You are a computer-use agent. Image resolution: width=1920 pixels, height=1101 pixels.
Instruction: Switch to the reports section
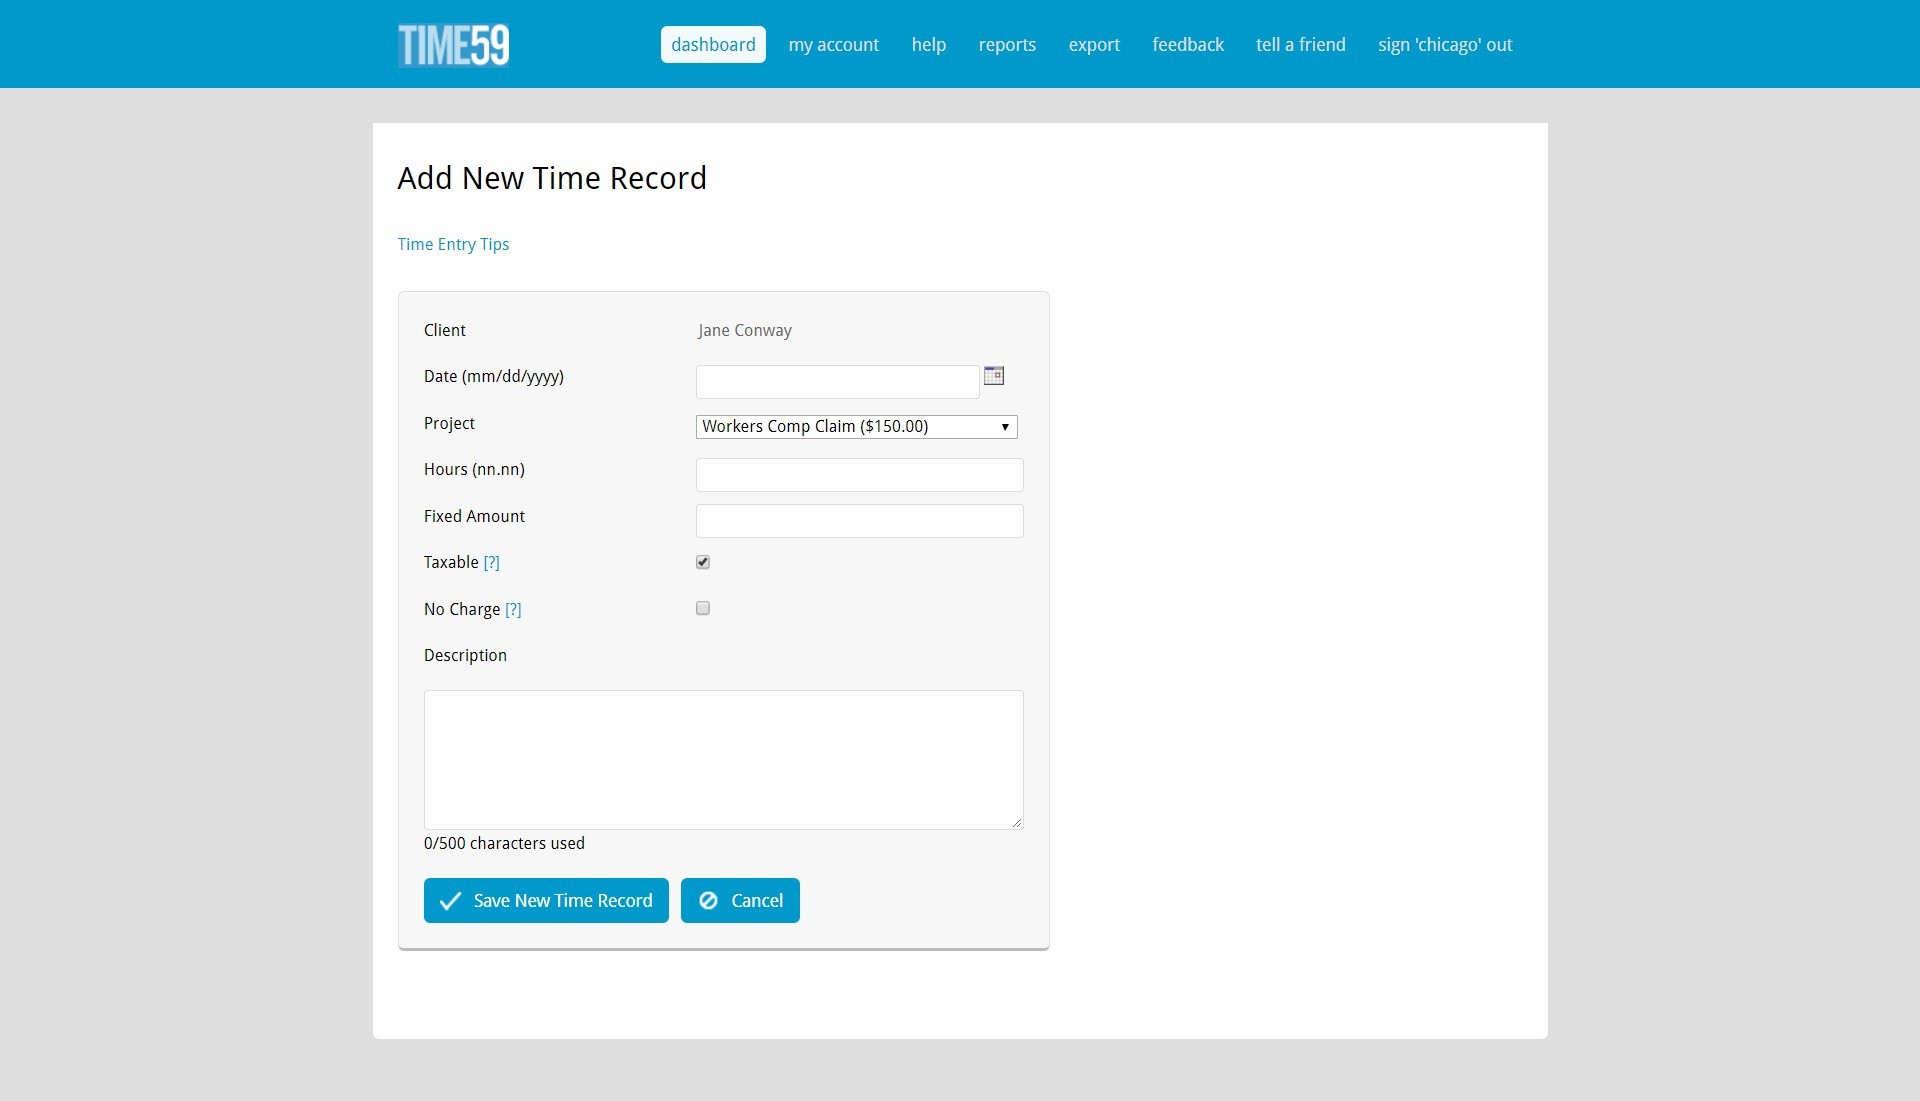tap(1007, 44)
